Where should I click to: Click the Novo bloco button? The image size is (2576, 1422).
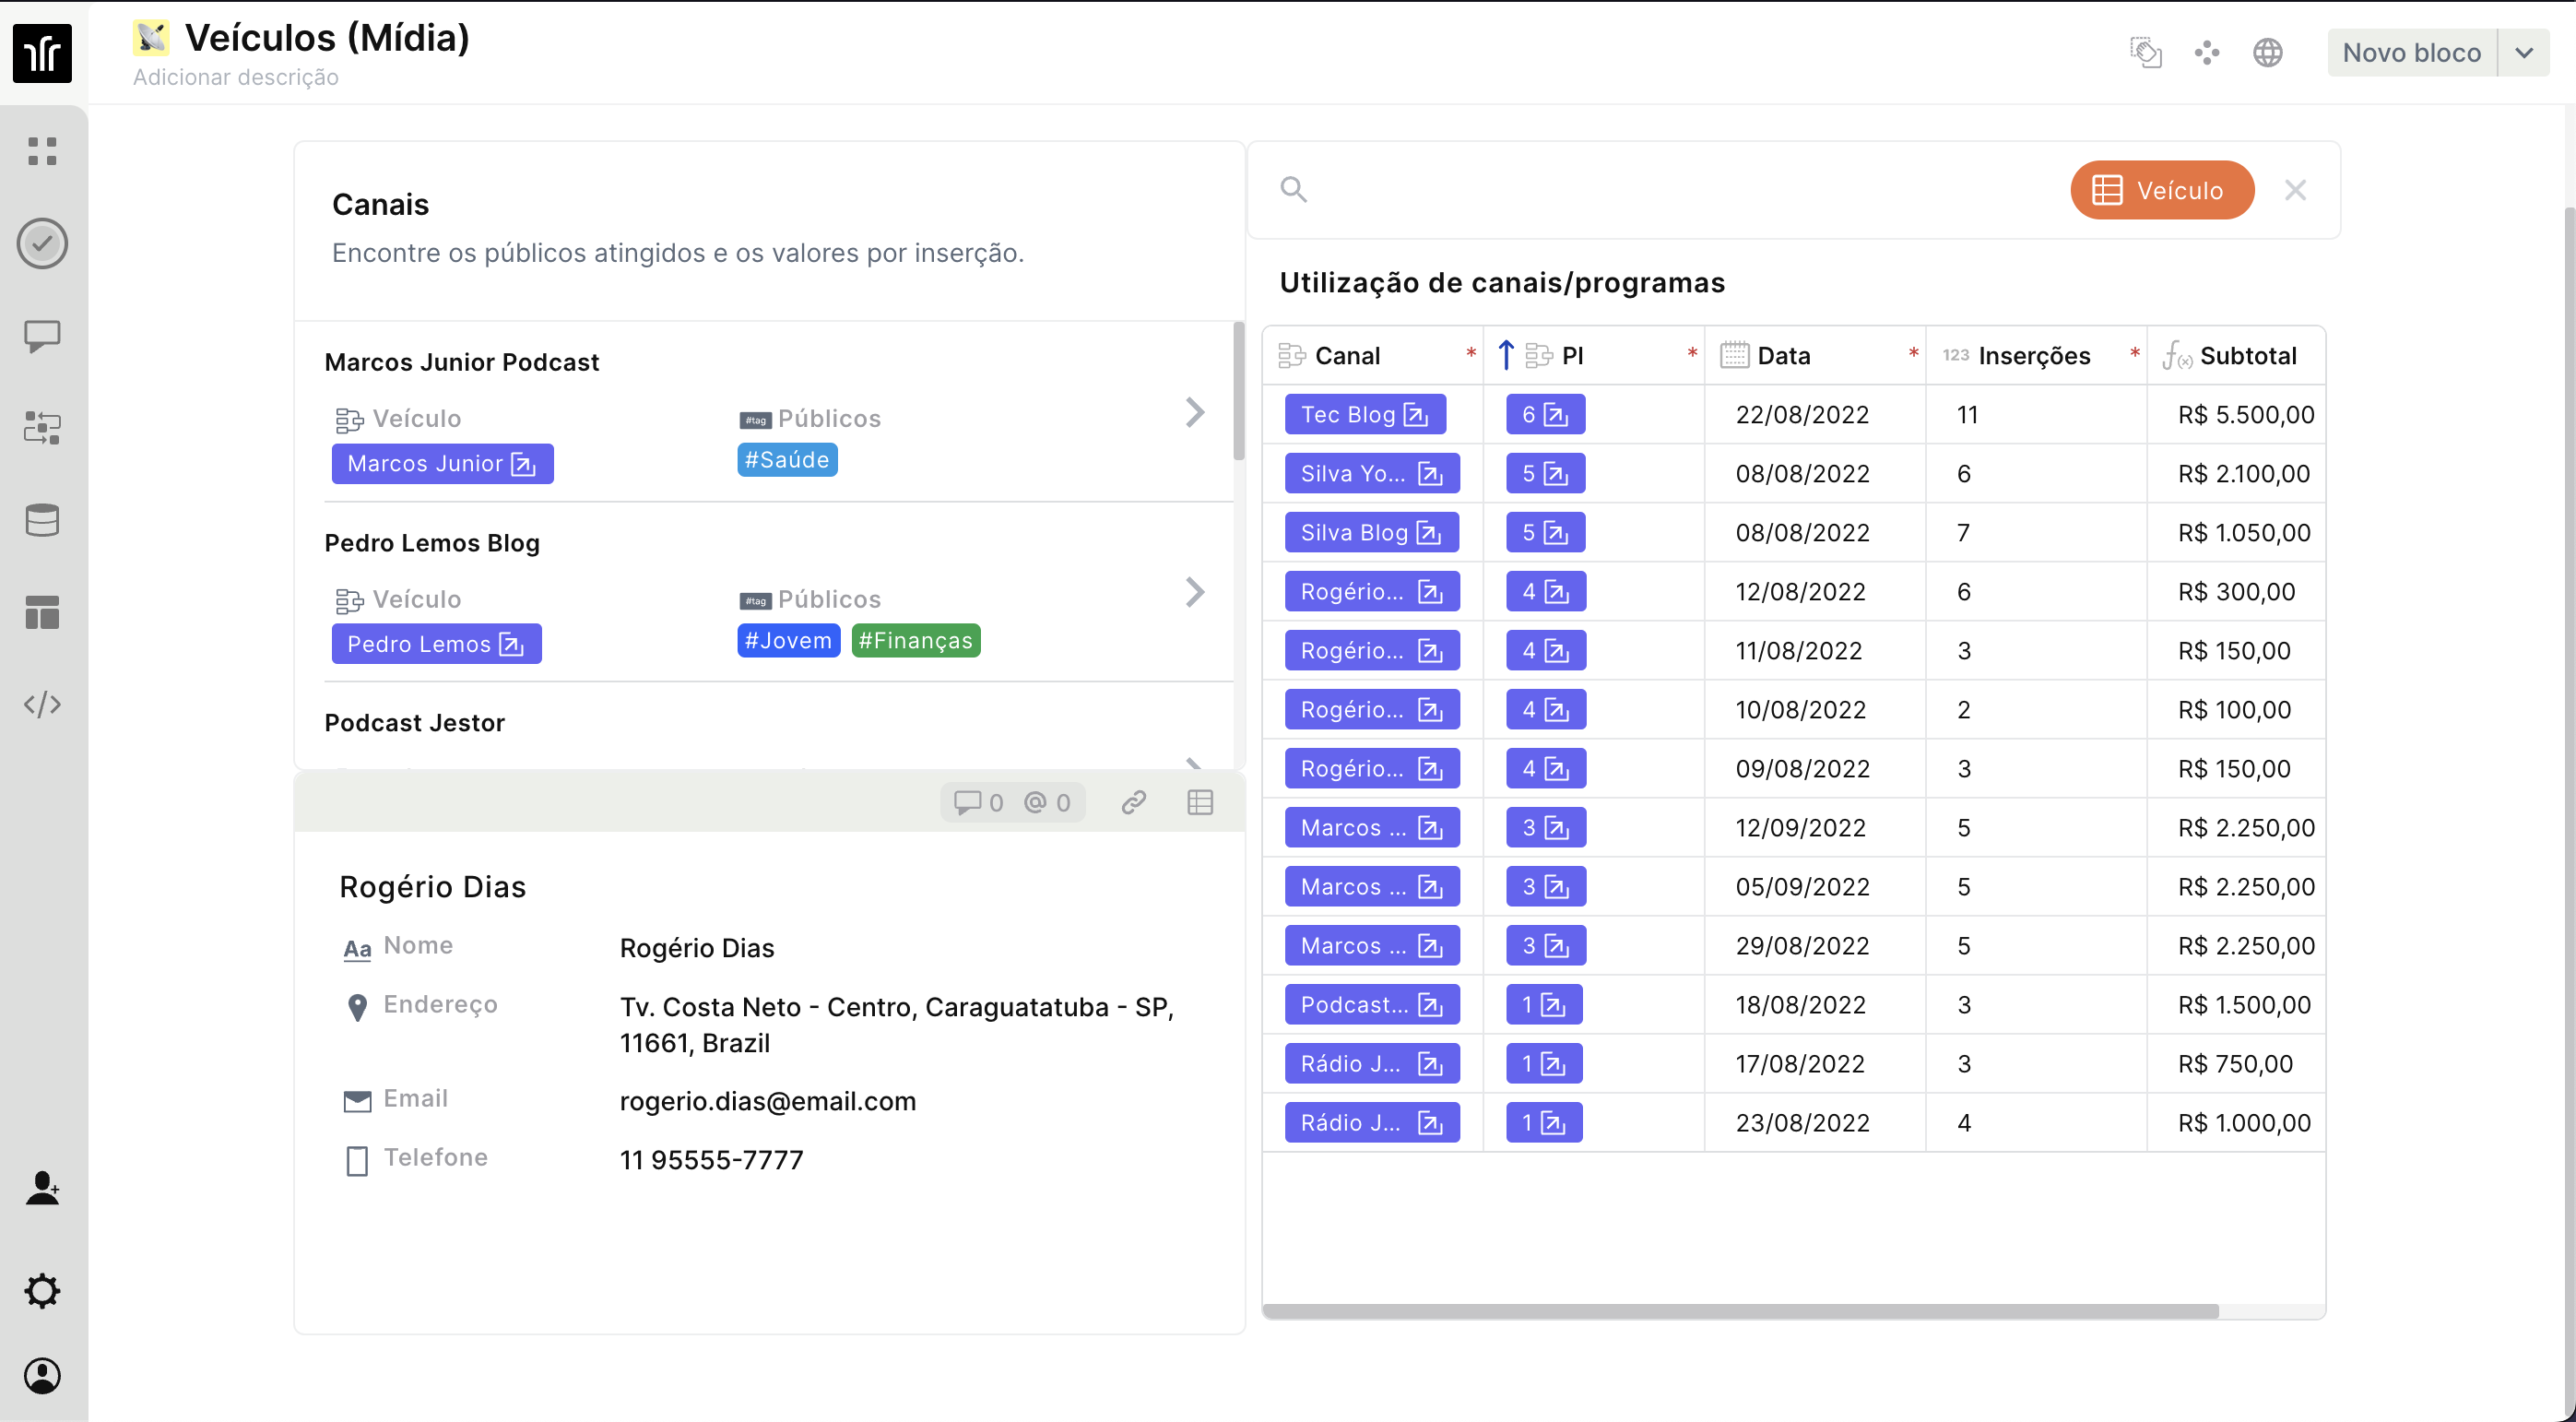[2411, 53]
